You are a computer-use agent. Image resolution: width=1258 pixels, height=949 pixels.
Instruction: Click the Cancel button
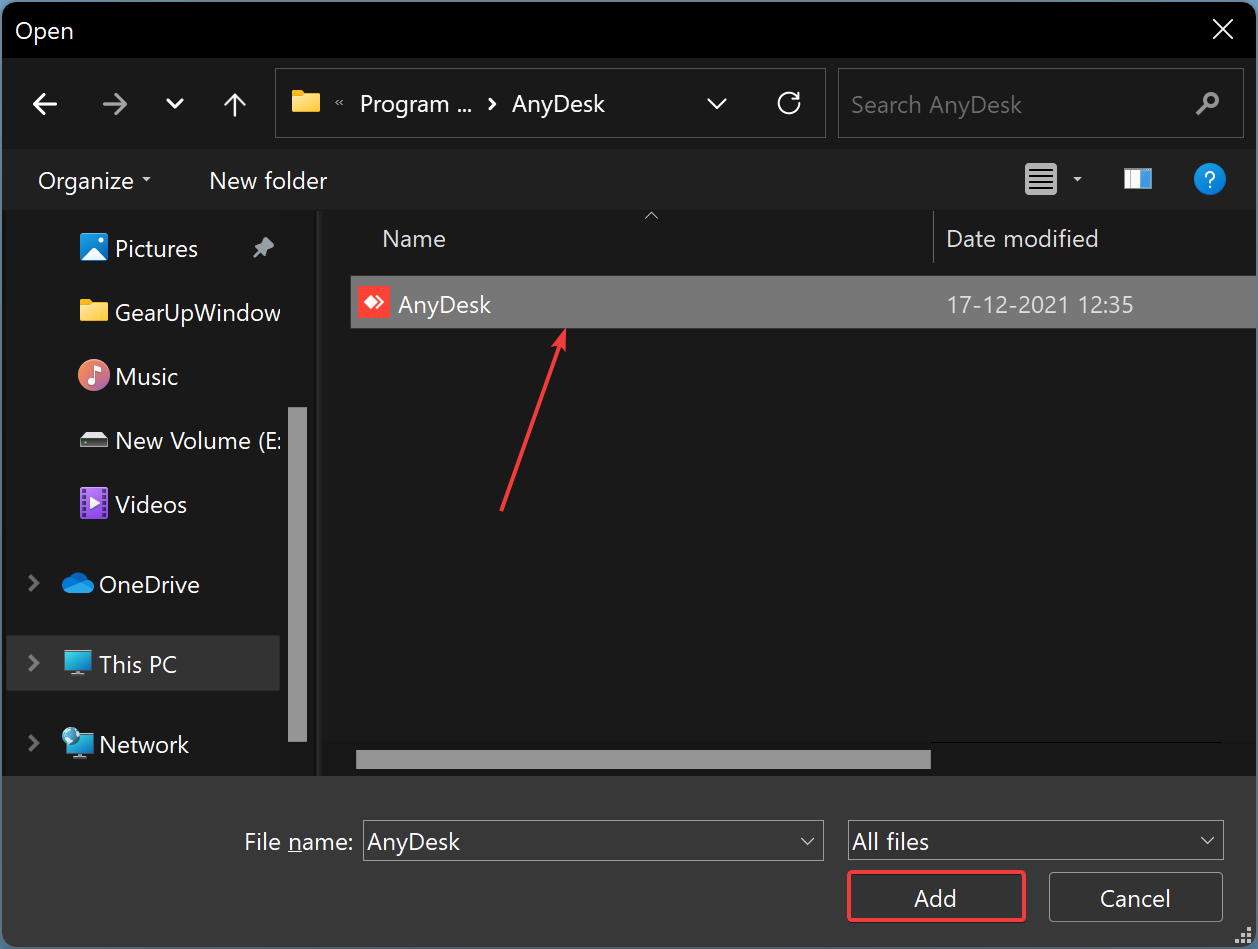point(1135,897)
